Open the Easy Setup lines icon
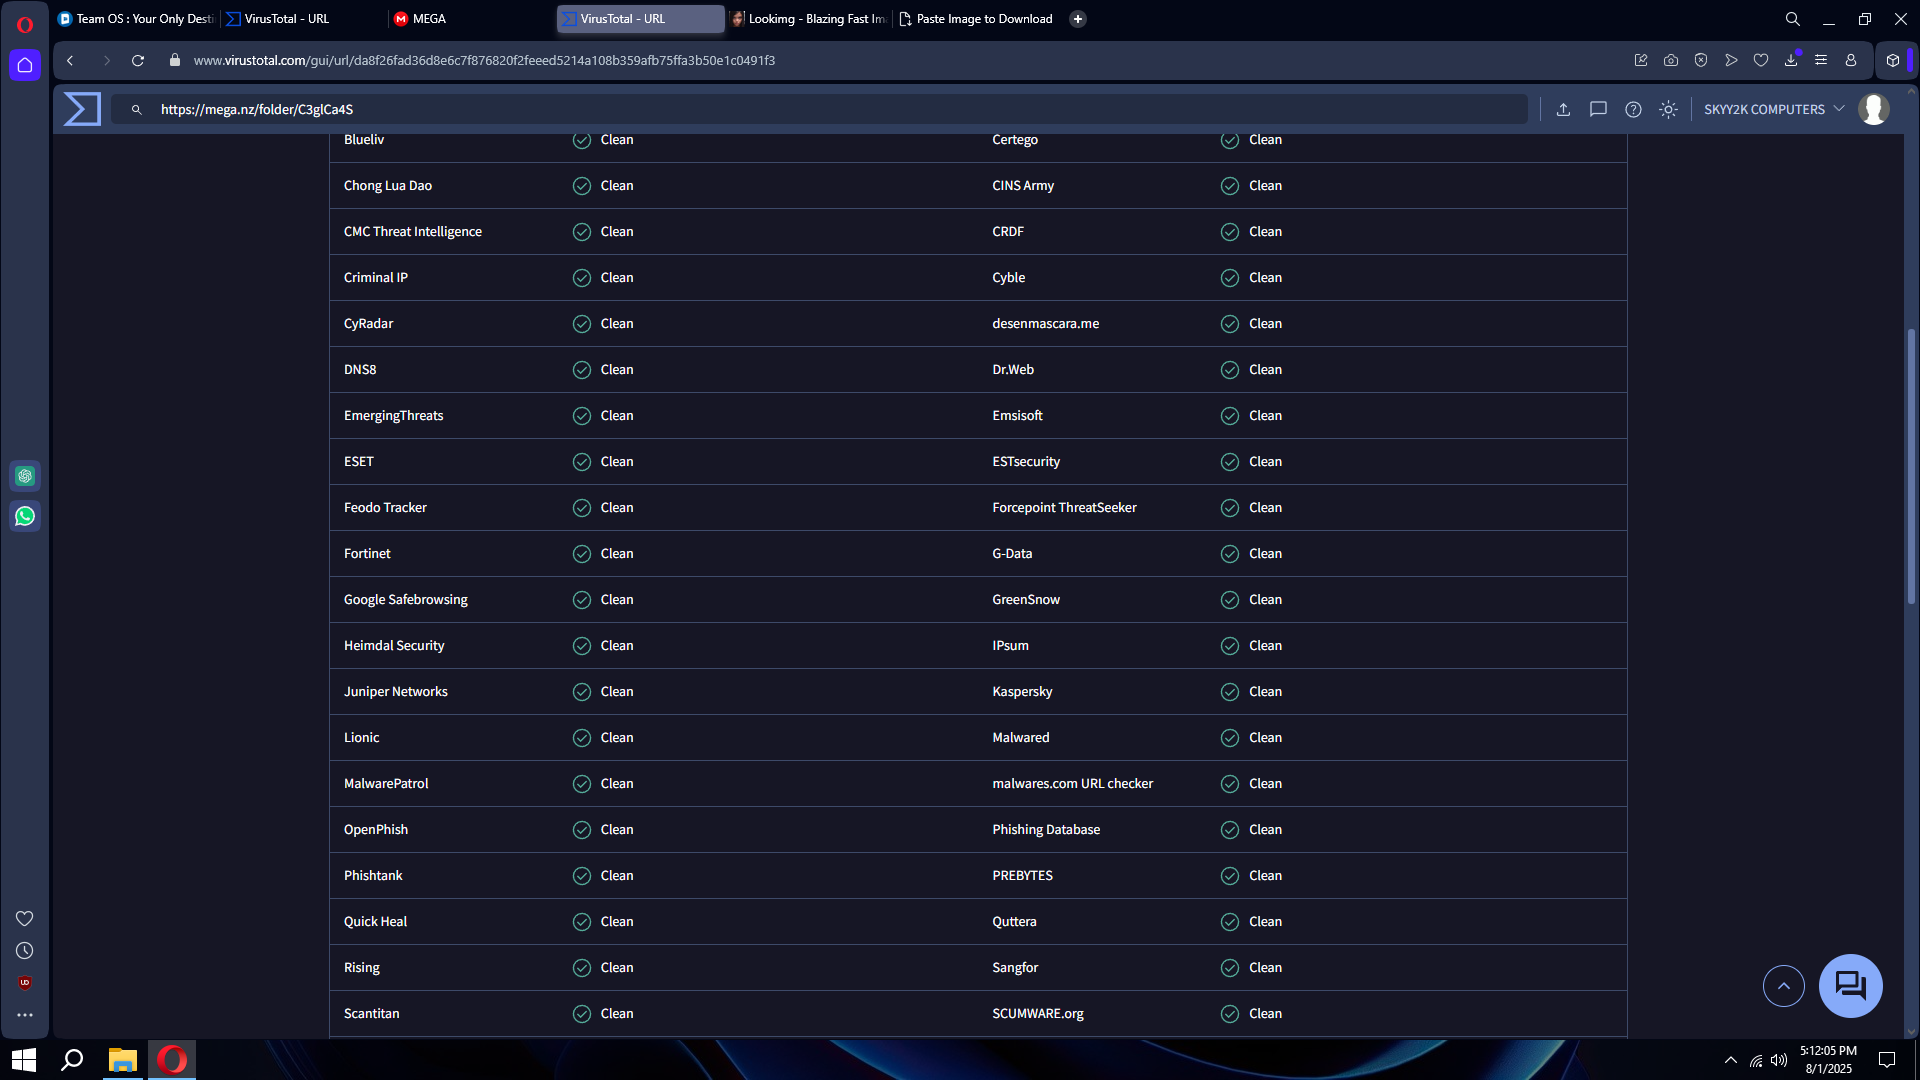 pos(1821,61)
